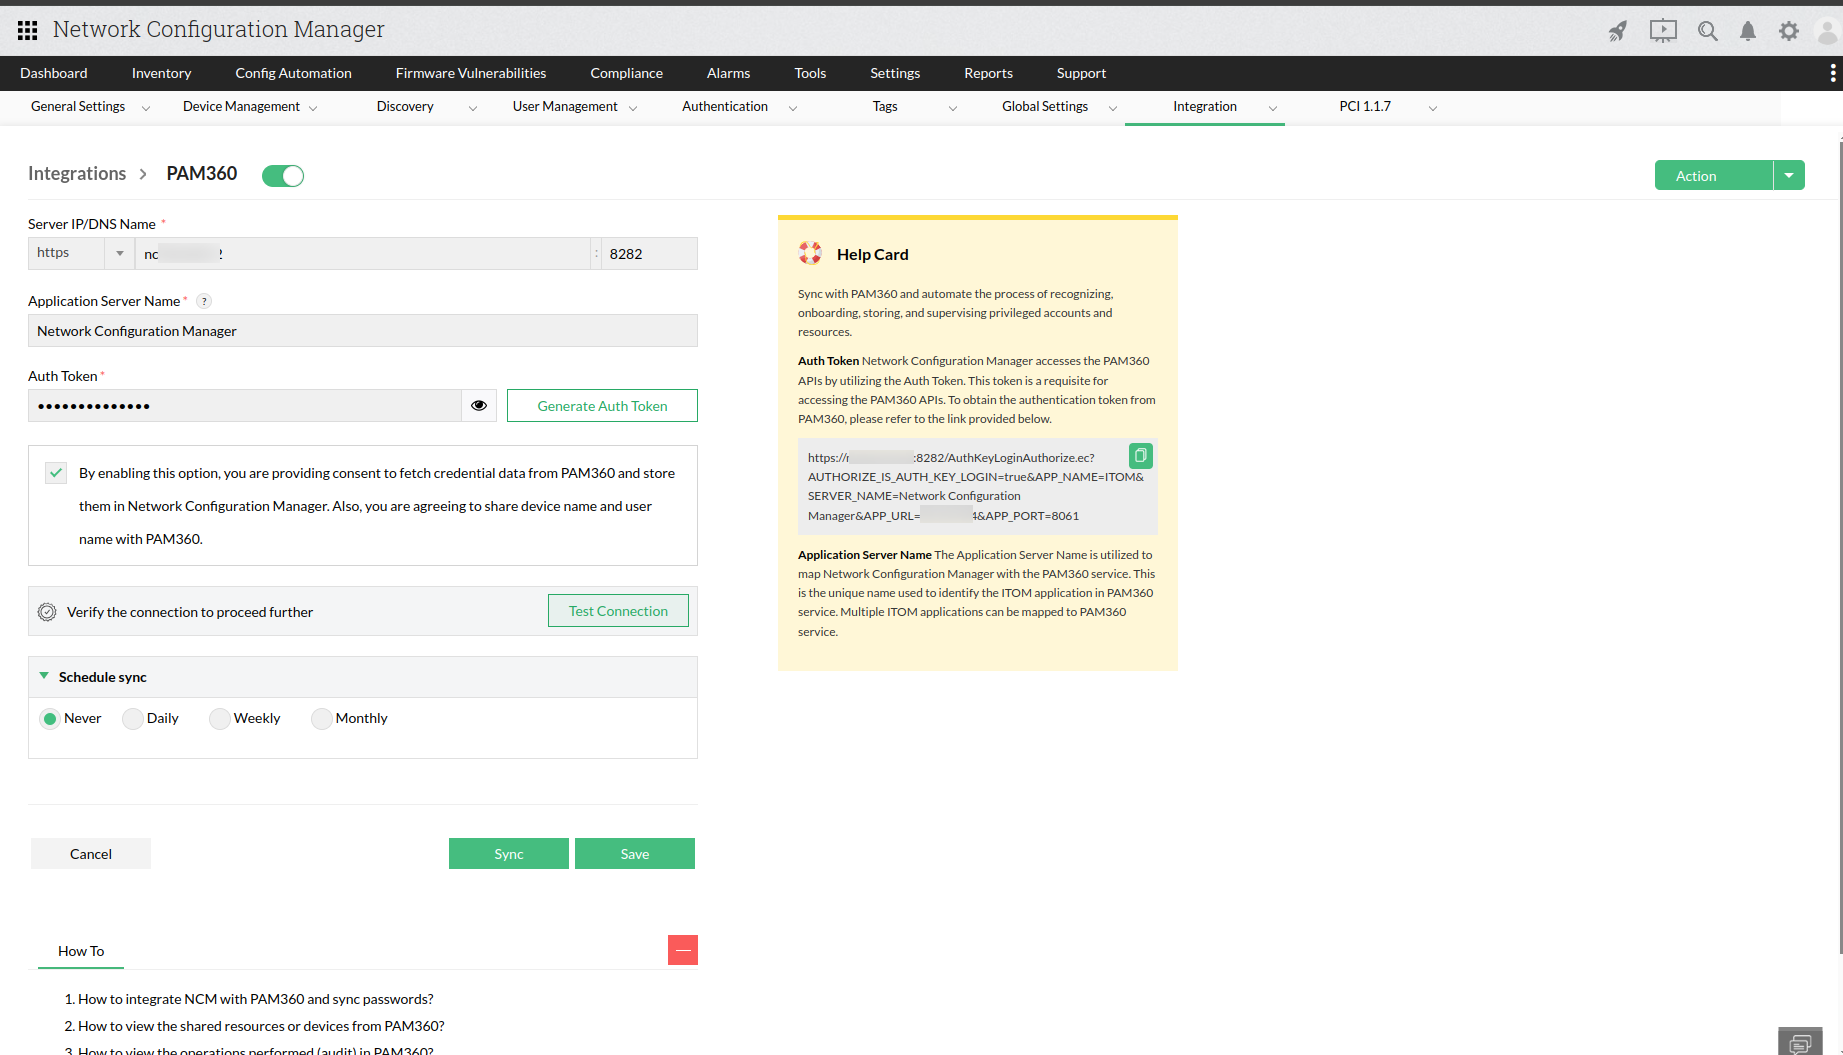The width and height of the screenshot is (1843, 1055).
Task: Expand the Discovery submenu
Action: (x=473, y=108)
